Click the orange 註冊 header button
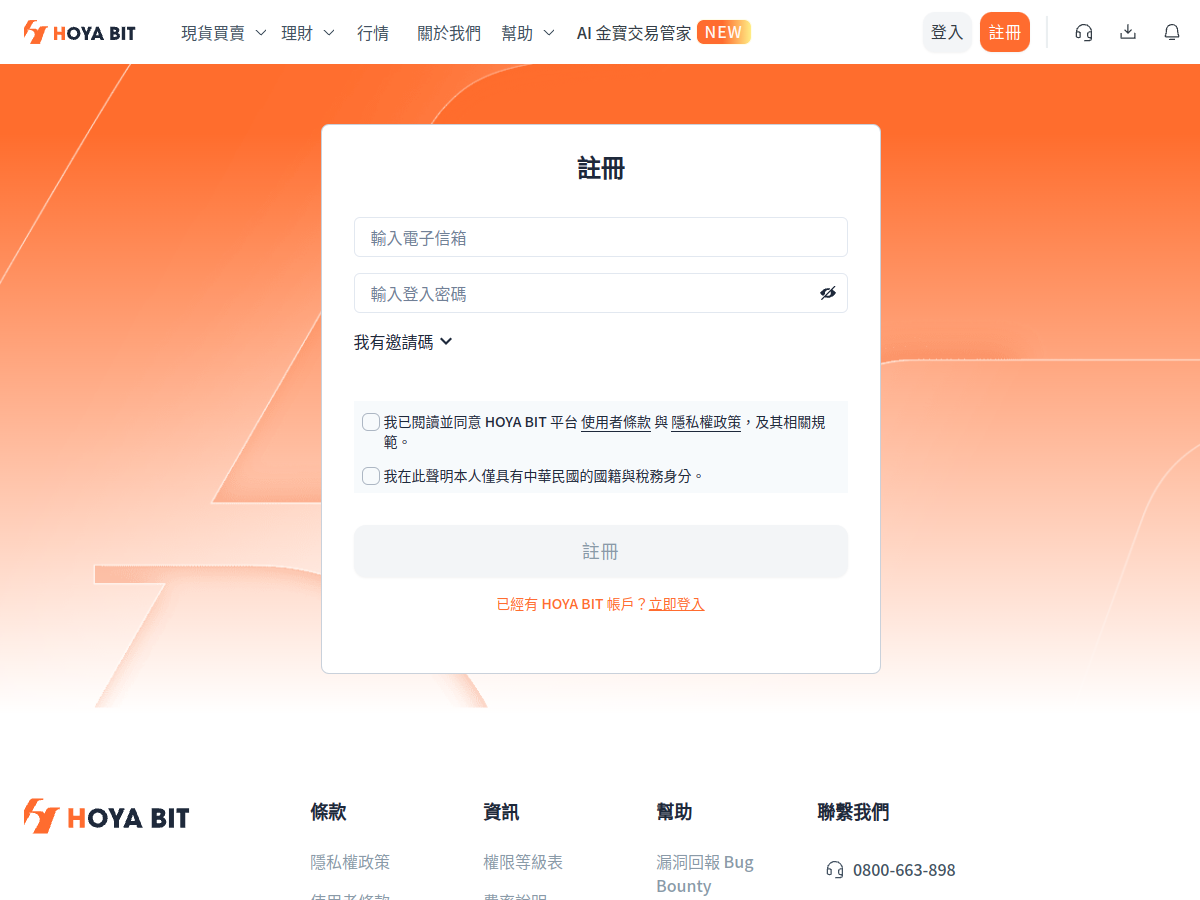Image resolution: width=1200 pixels, height=900 pixels. [1005, 32]
